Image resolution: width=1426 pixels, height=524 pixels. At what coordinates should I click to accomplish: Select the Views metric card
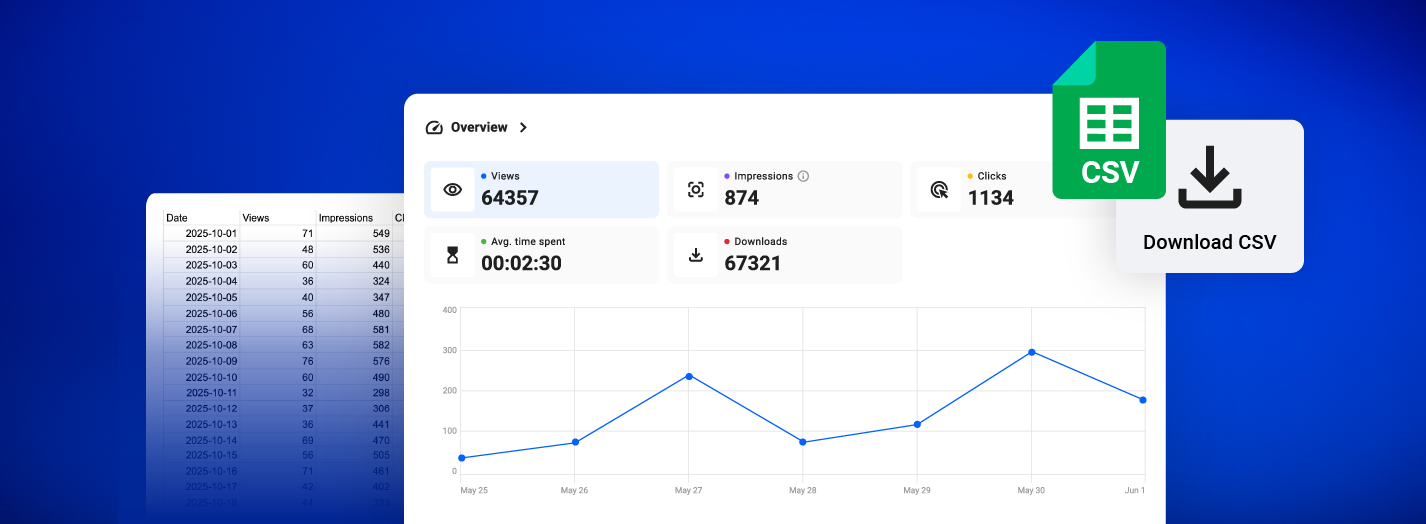click(541, 189)
